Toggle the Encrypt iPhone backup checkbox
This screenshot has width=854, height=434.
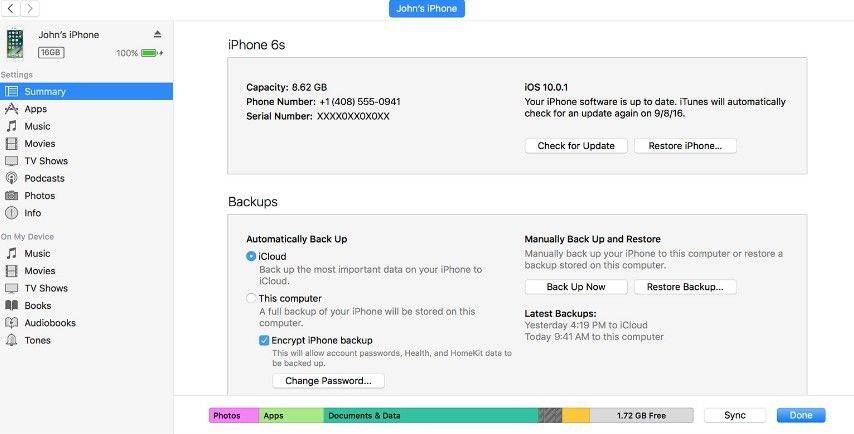(x=264, y=340)
